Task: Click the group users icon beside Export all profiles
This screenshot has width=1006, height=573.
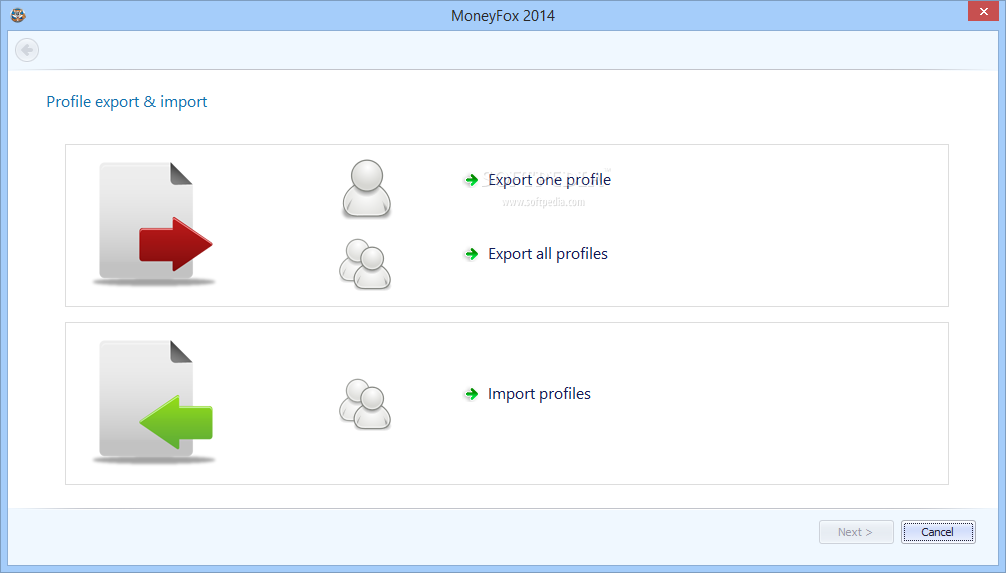Action: (364, 264)
